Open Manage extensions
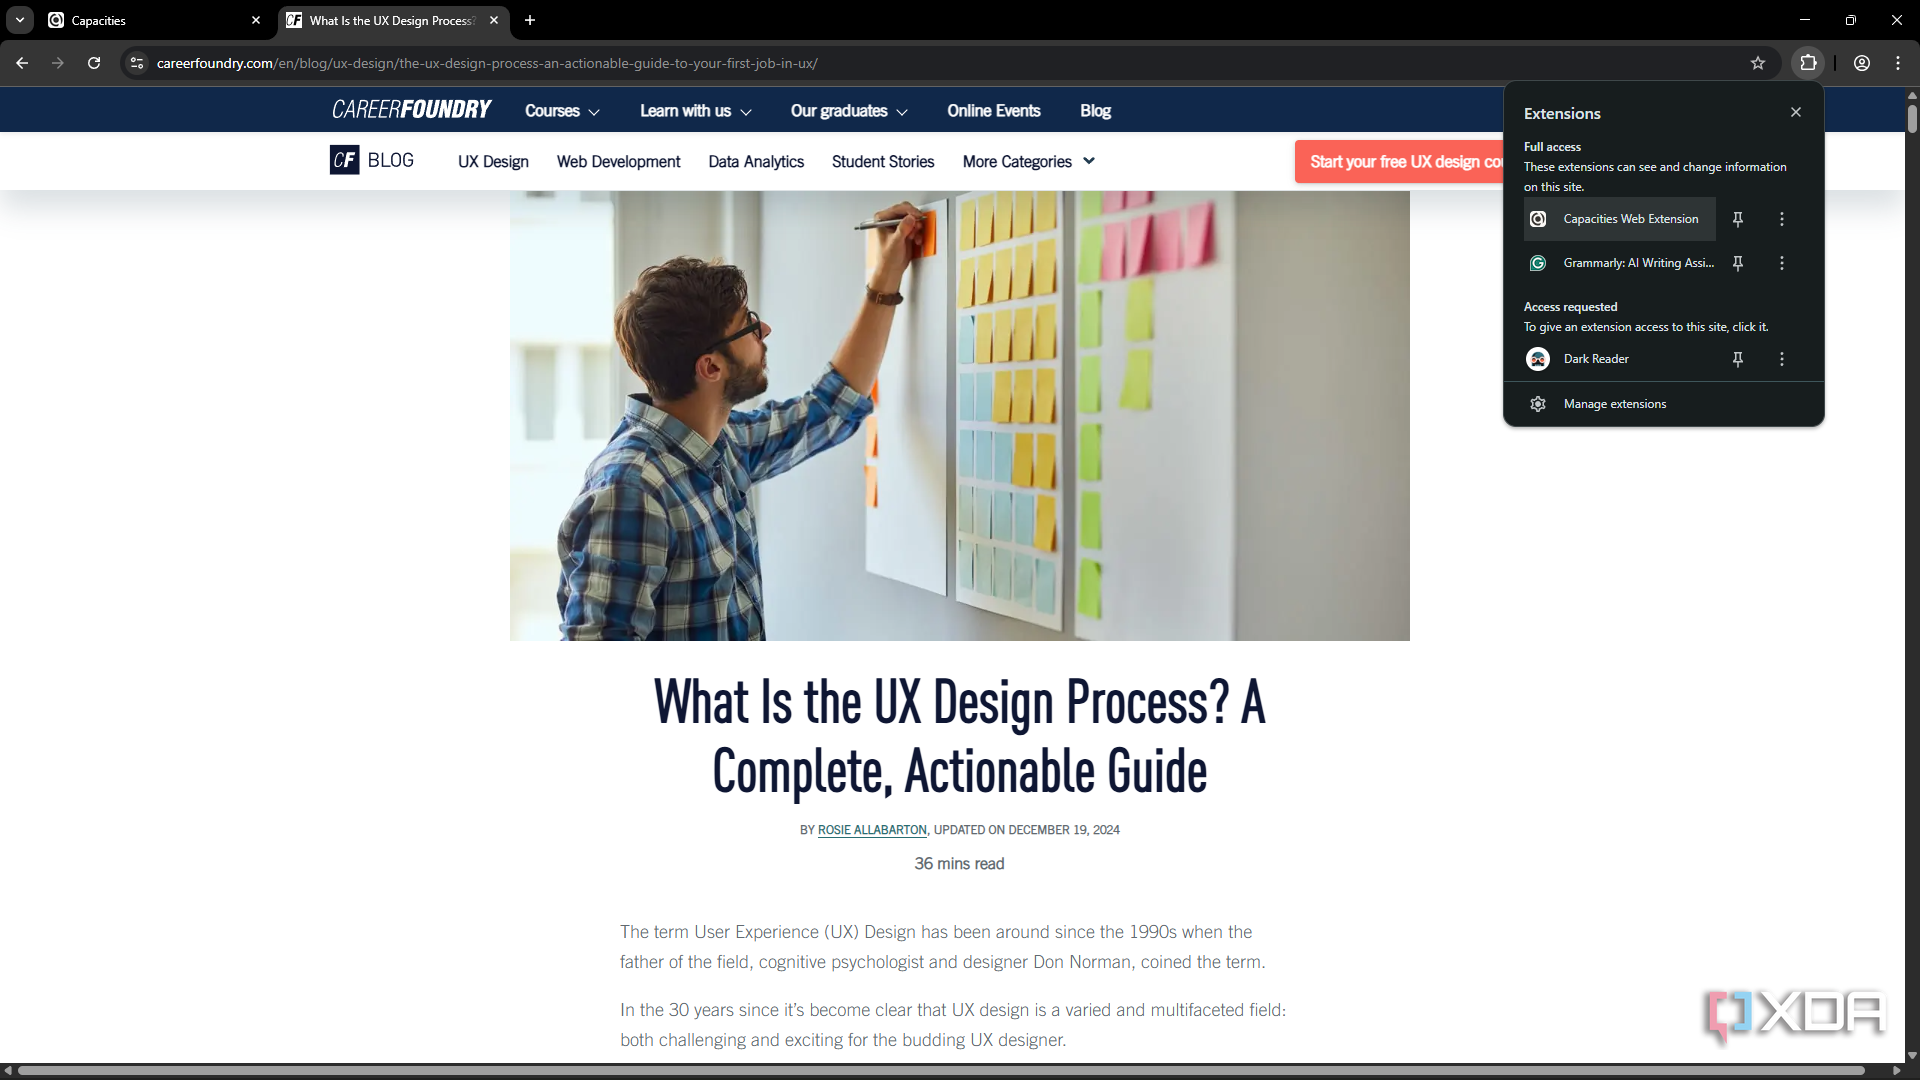 click(x=1664, y=404)
